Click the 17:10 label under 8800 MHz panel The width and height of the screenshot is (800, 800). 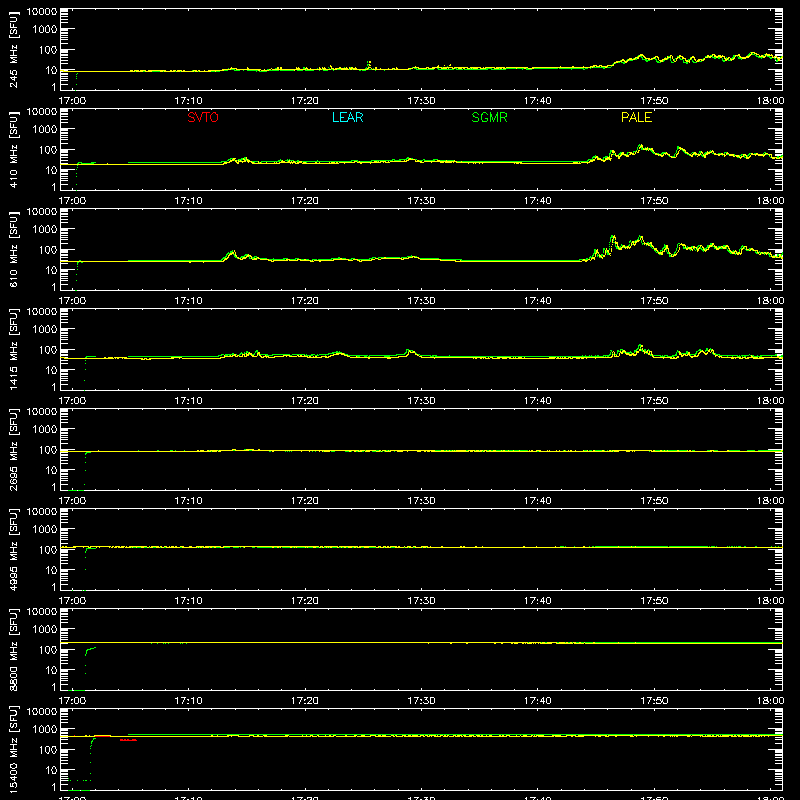188,701
